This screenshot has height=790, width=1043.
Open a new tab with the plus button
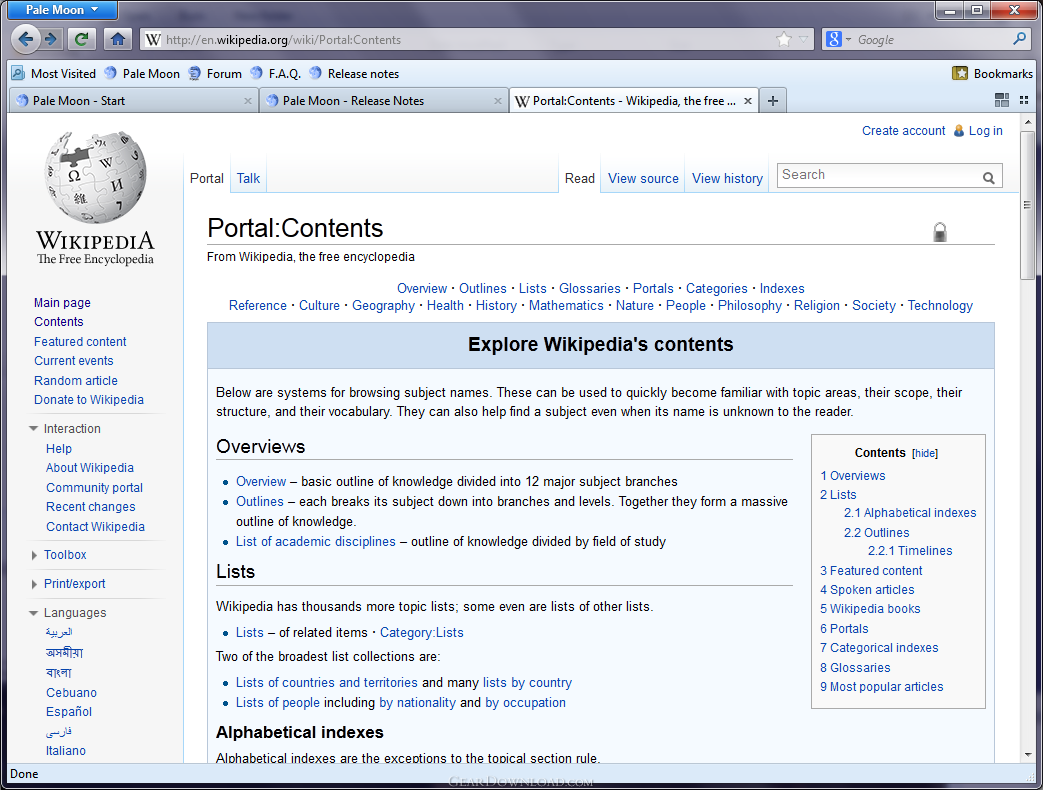[x=772, y=100]
